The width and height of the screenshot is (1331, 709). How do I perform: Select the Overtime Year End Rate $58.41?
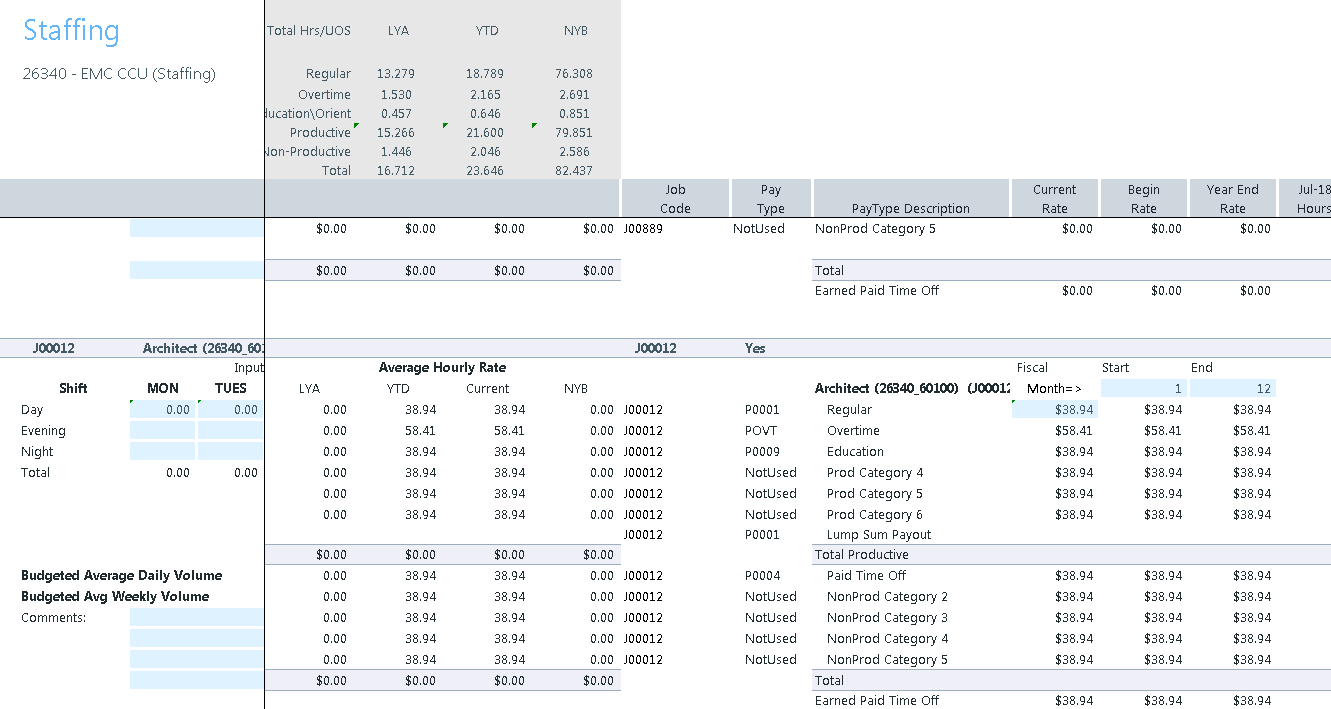click(1252, 431)
